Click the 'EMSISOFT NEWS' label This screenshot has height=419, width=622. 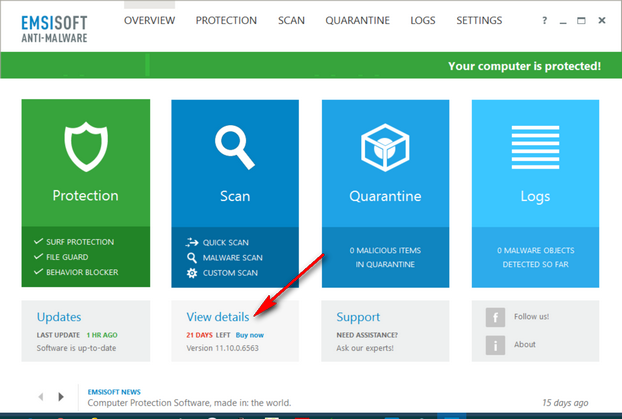114,392
